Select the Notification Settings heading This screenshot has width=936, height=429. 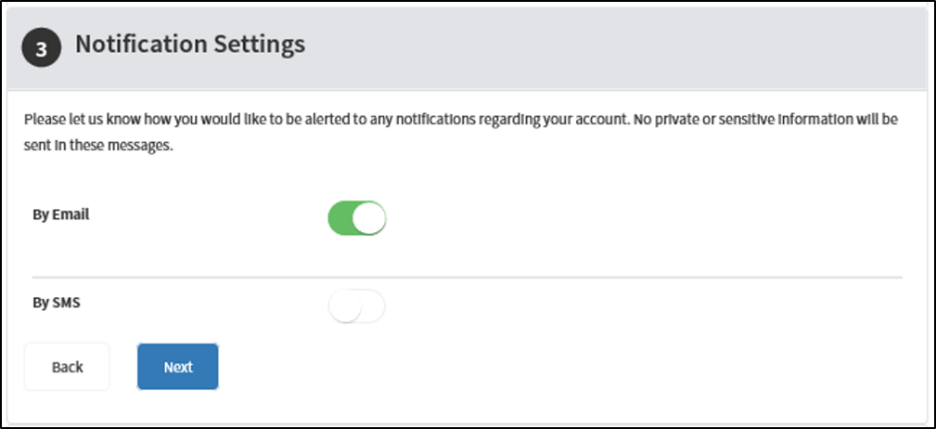tap(190, 44)
